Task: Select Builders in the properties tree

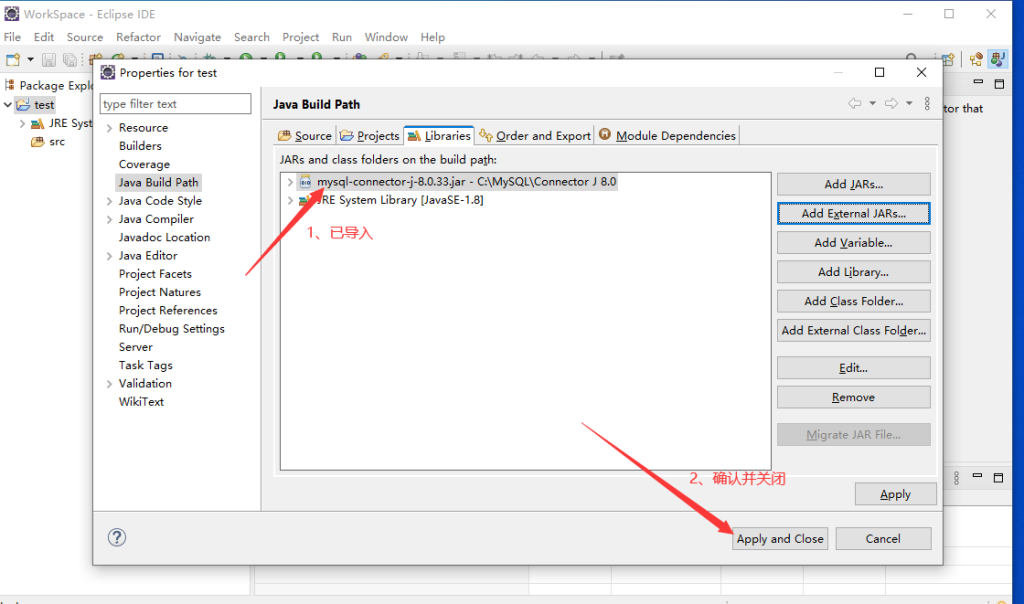Action: click(x=140, y=146)
